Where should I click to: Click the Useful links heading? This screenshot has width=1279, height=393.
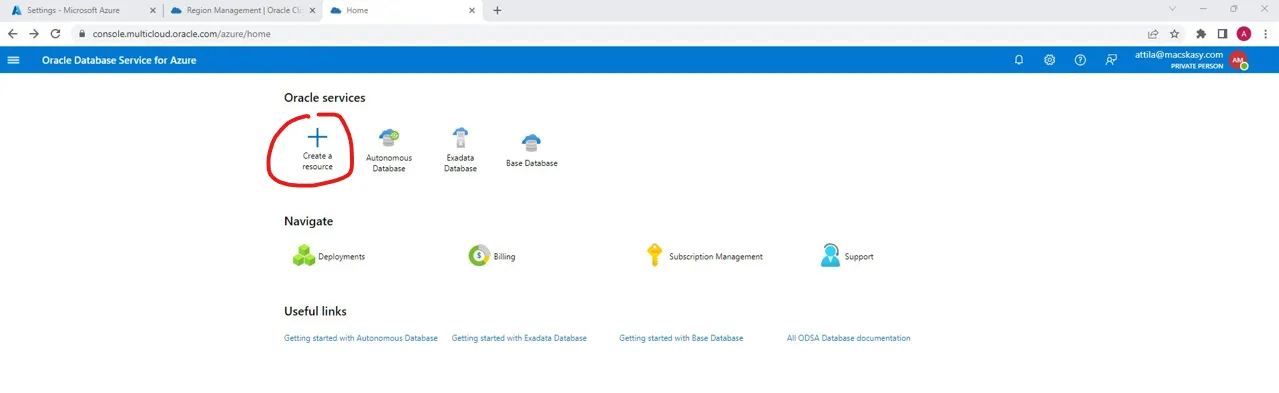pos(315,311)
